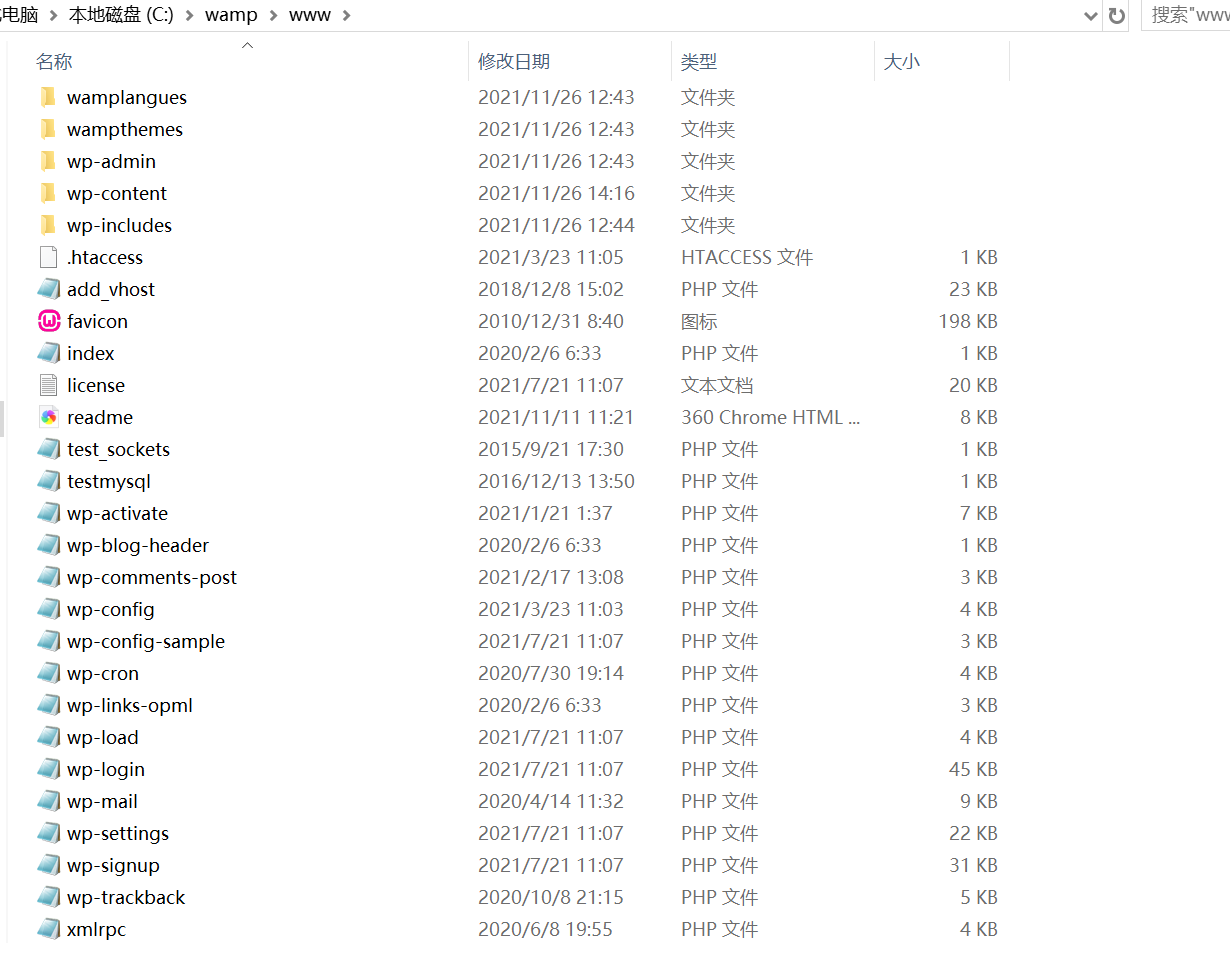Click the index PHP file icon
This screenshot has height=956, width=1230.
[49, 353]
